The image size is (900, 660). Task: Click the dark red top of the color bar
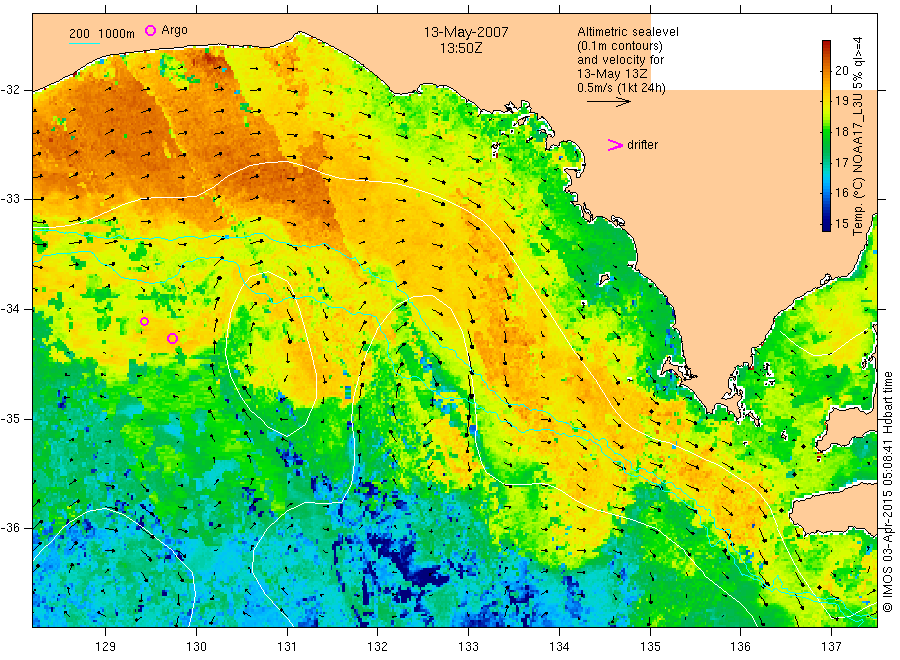[826, 45]
